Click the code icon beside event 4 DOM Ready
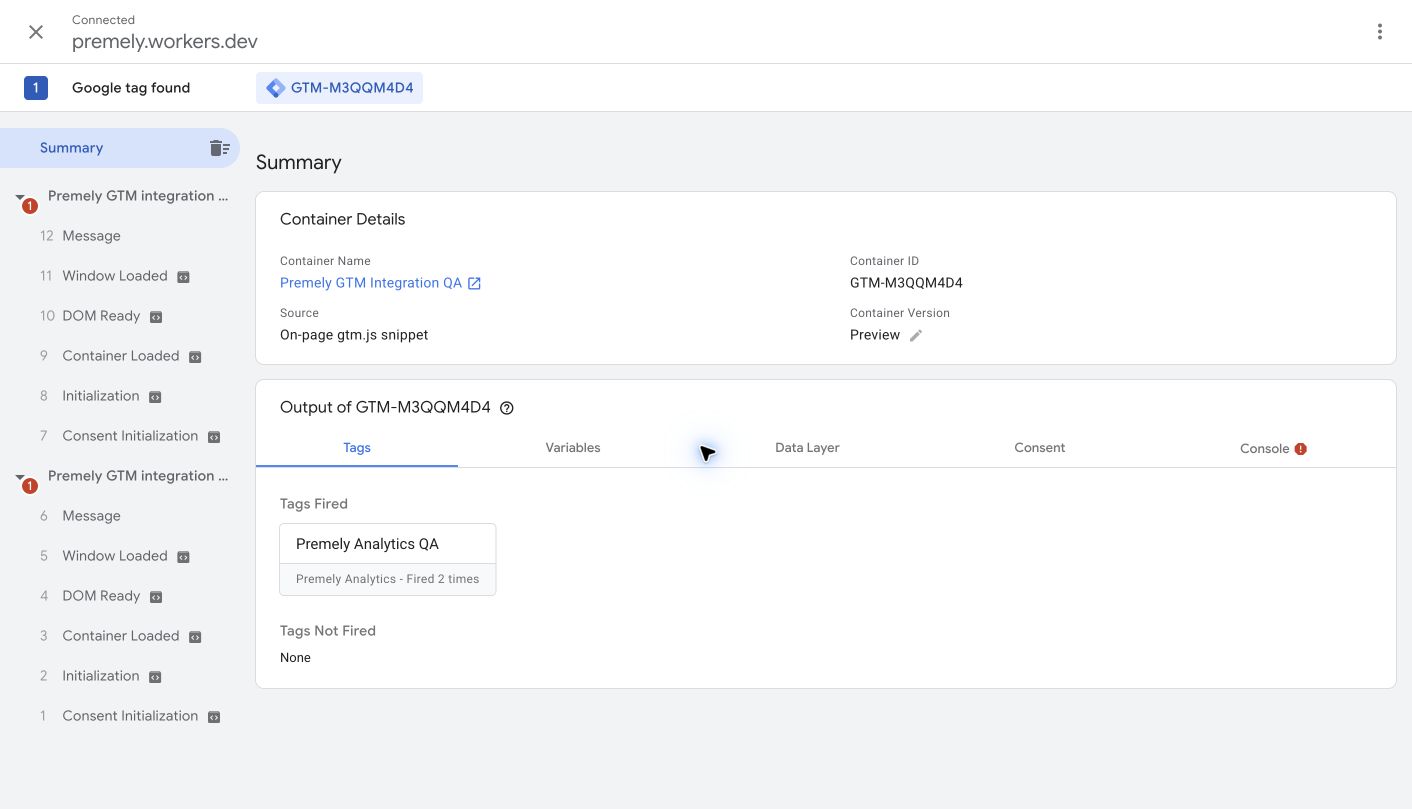The height and width of the screenshot is (809, 1412). (155, 597)
